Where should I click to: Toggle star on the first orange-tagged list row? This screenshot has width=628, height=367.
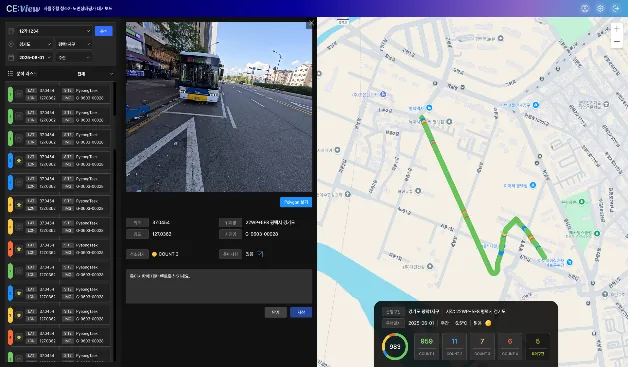click(x=19, y=248)
